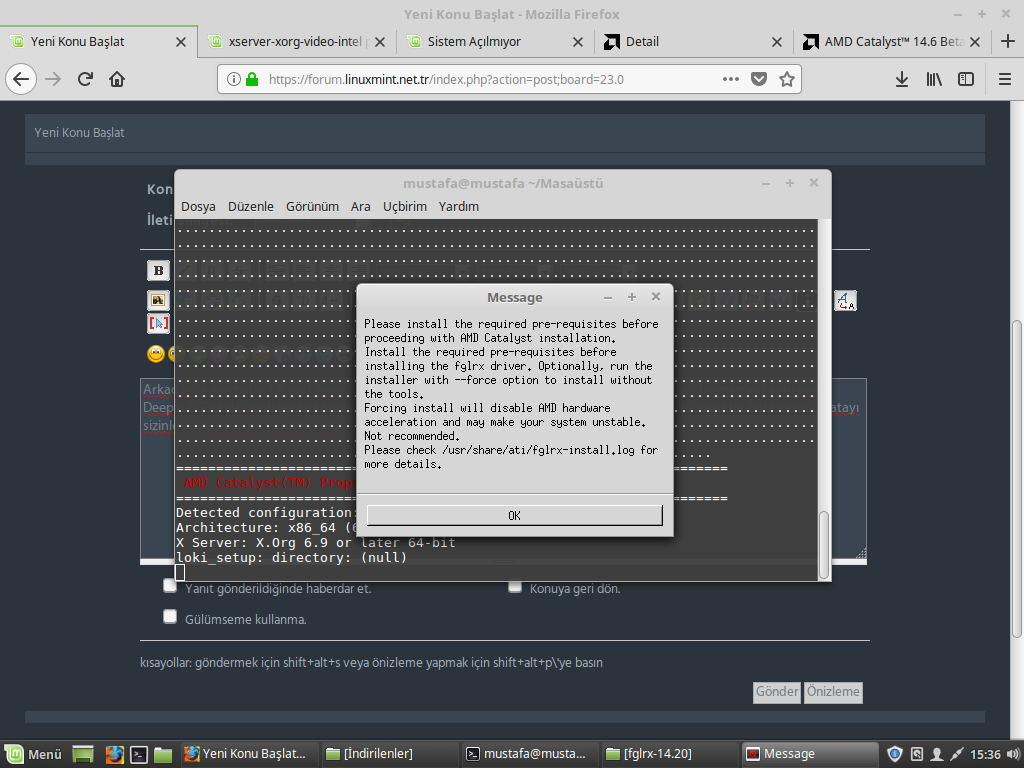Screen dimensions: 1024x768
Task: Open page actions three-dot menu
Action: coord(731,79)
